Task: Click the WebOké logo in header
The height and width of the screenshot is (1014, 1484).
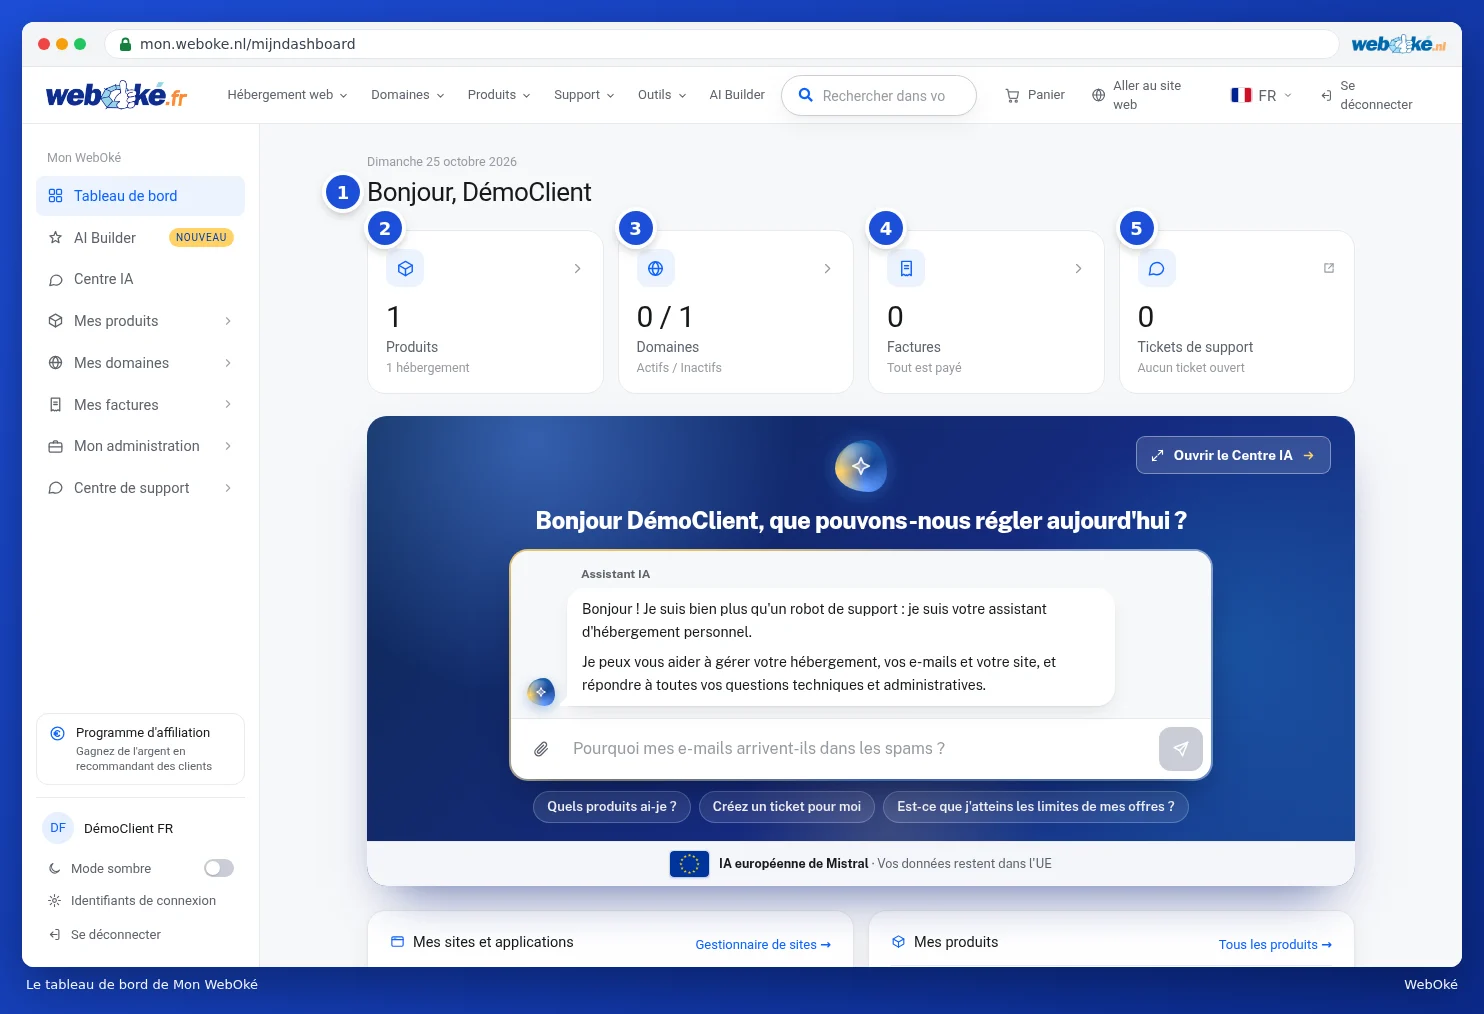Action: pos(117,95)
